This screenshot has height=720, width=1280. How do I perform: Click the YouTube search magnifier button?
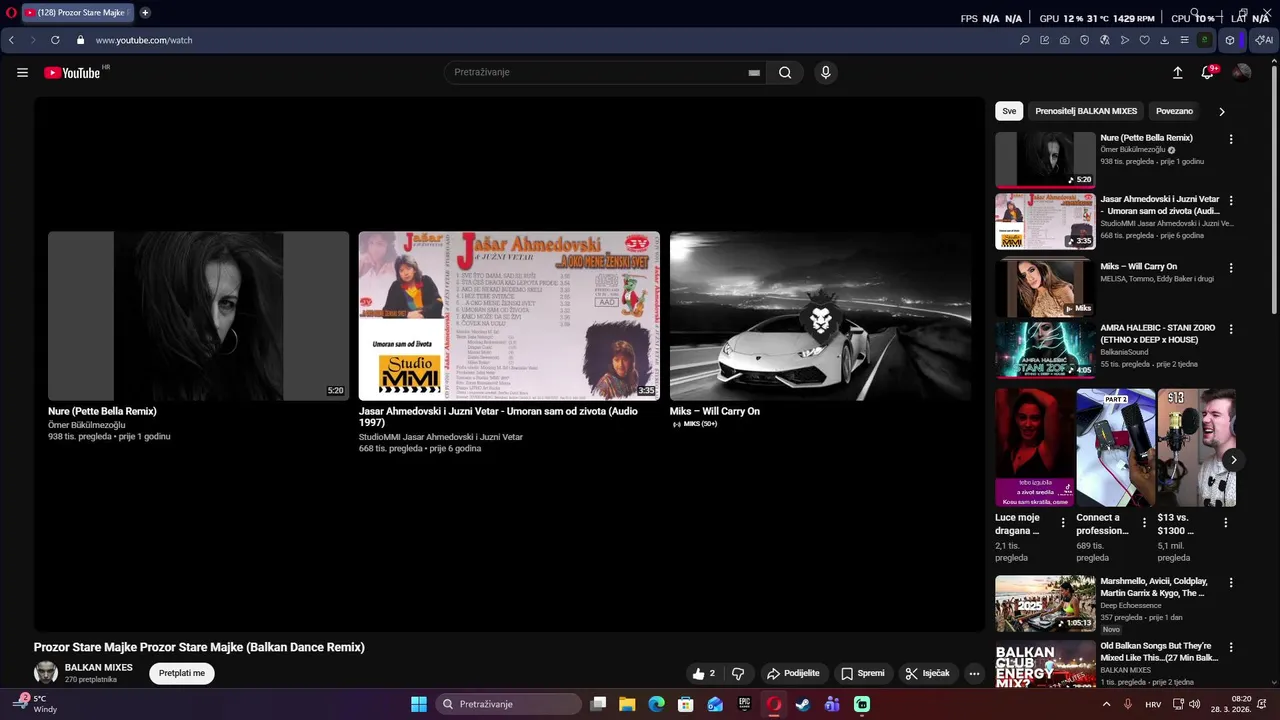pos(785,72)
